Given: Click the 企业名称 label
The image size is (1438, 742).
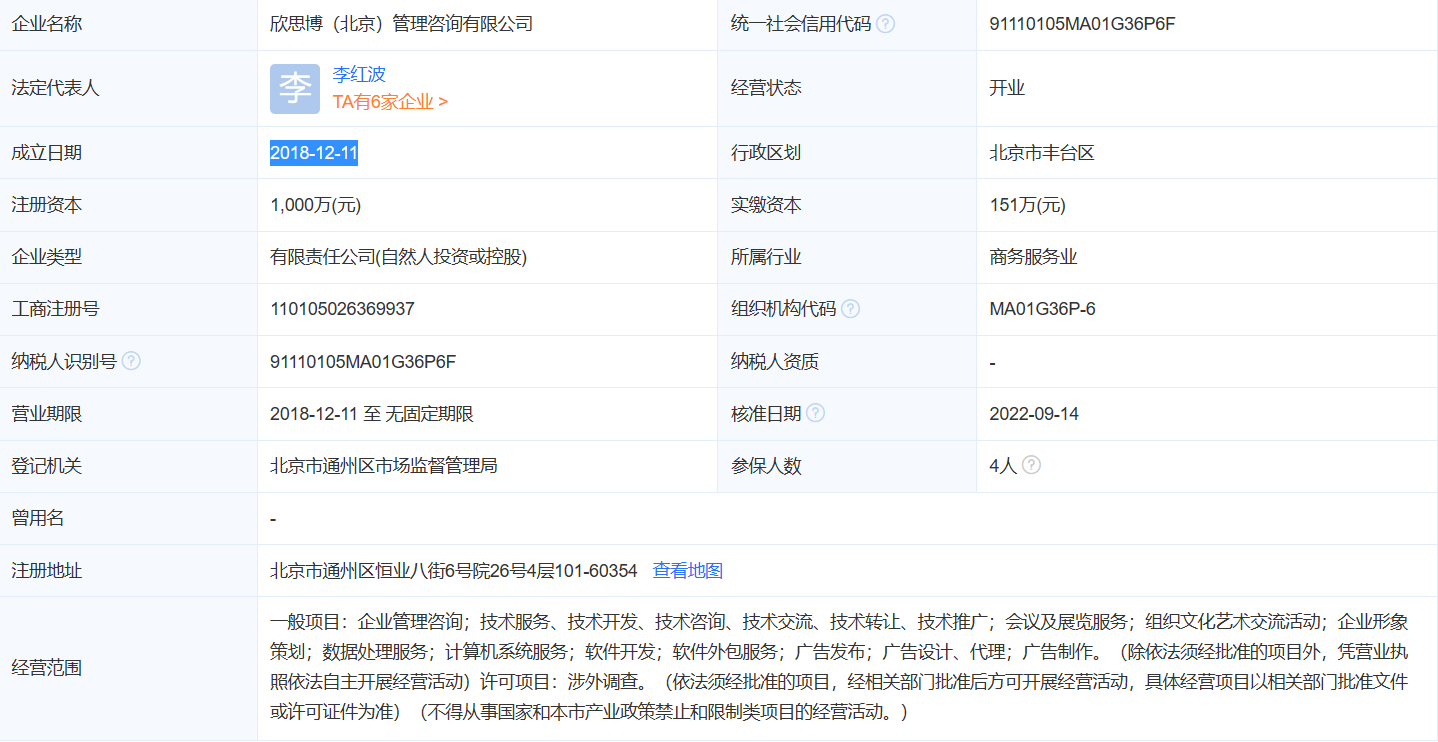Looking at the screenshot, I should coord(47,24).
